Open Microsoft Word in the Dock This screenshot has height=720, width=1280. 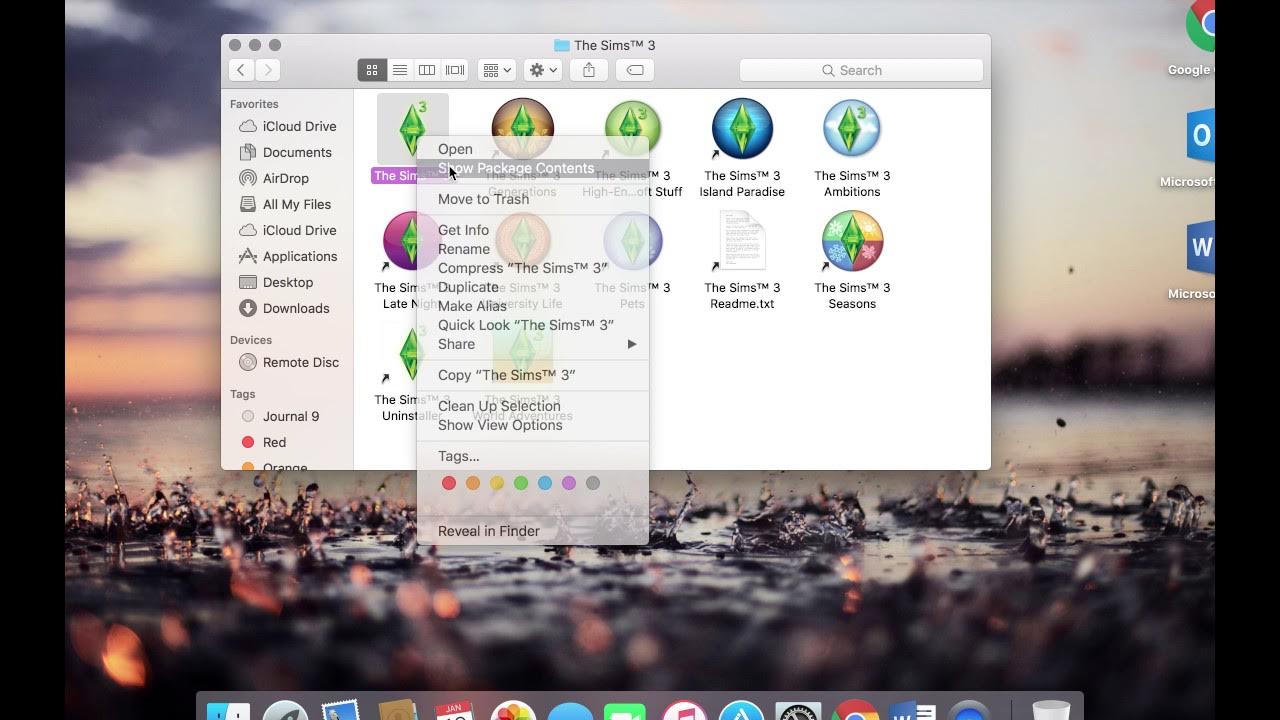tap(912, 710)
